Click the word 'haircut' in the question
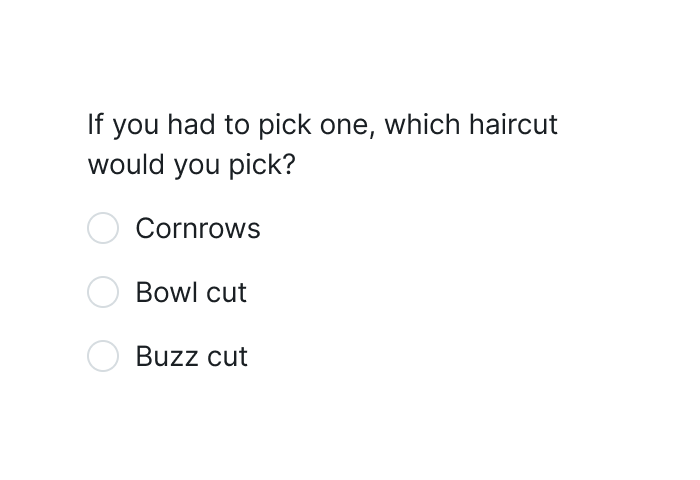The height and width of the screenshot is (480, 700). pyautogui.click(x=513, y=124)
